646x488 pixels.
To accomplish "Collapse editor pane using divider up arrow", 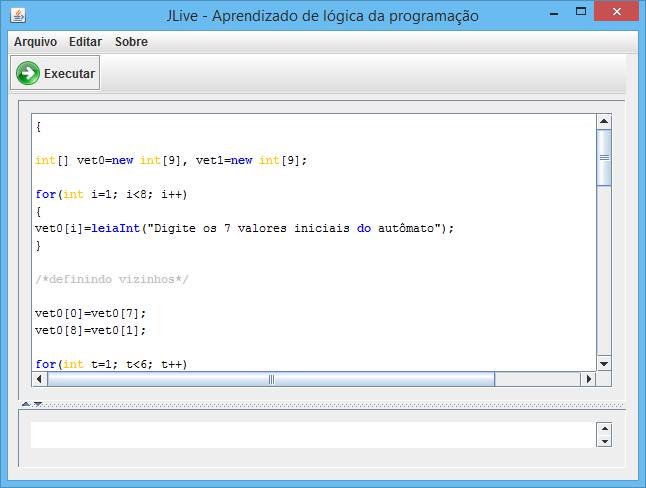I will [26, 404].
